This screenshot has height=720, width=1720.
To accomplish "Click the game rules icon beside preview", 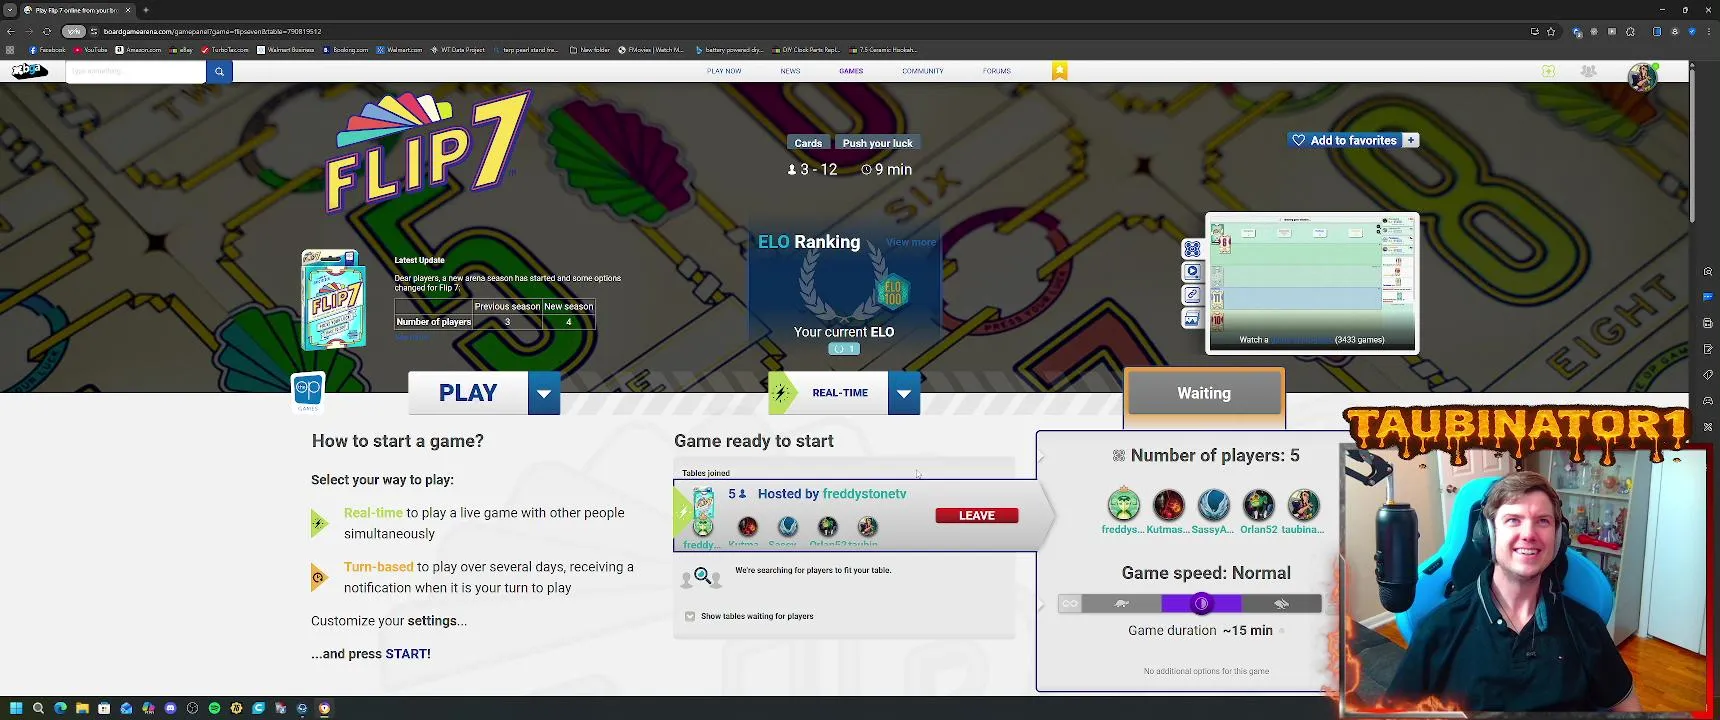I will [x=1192, y=248].
